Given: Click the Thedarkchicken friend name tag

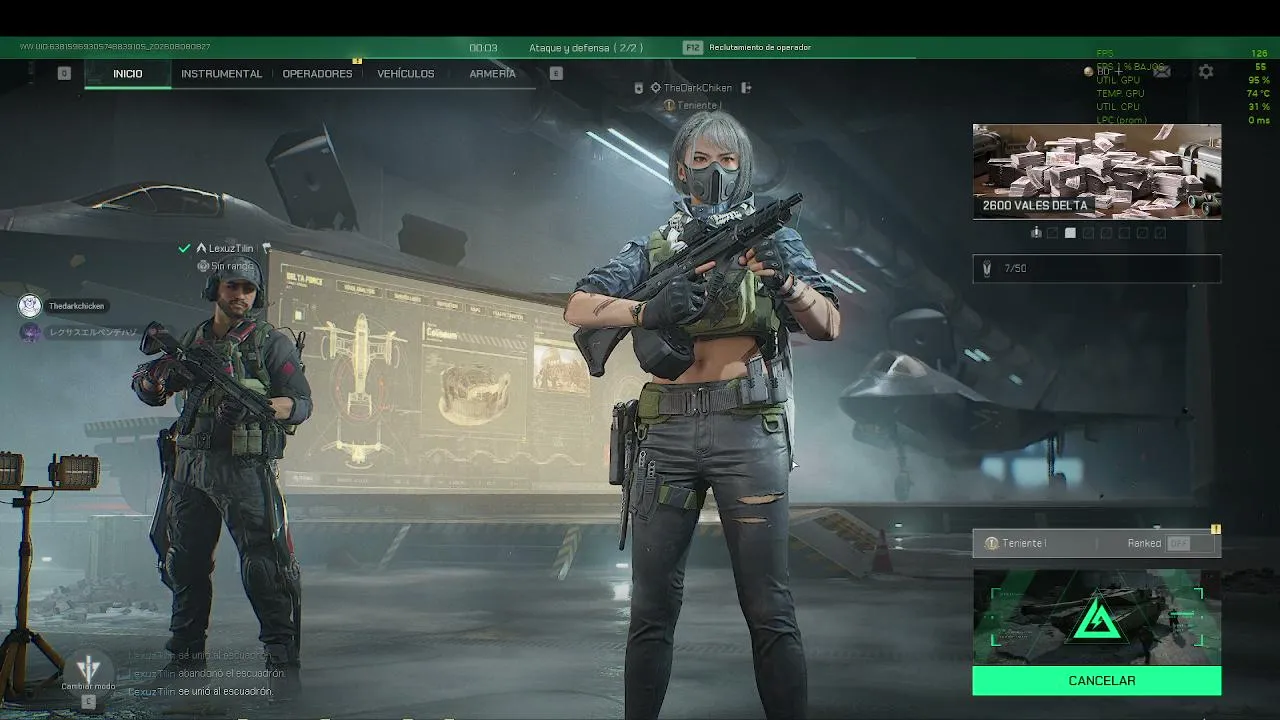Looking at the screenshot, I should click(x=77, y=306).
